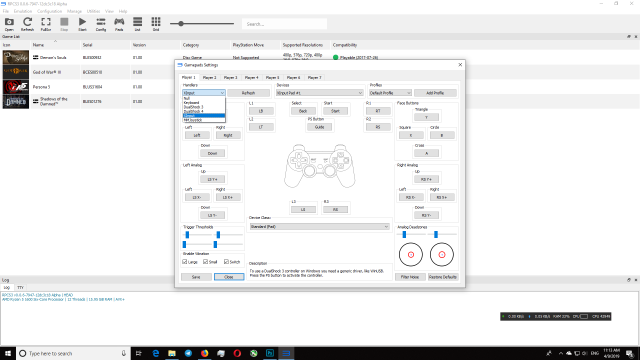Click the DualShock controller illustration

coord(320,166)
